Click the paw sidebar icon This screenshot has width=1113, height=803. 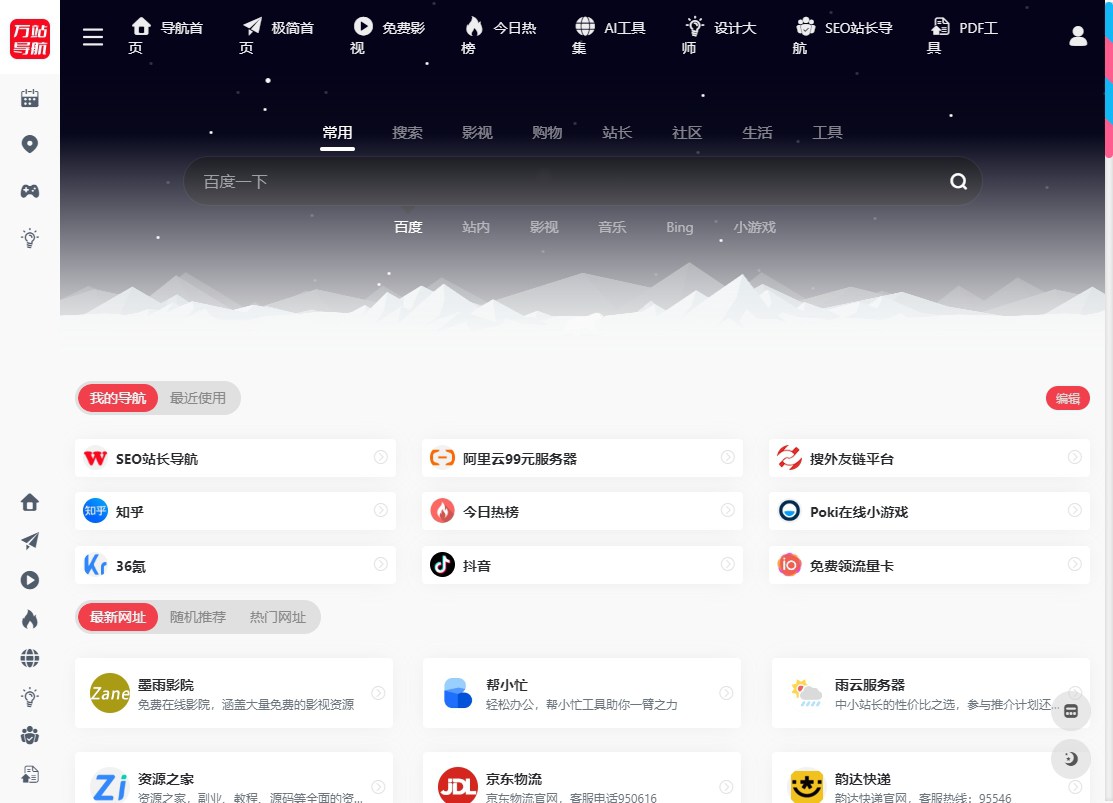pos(30,736)
